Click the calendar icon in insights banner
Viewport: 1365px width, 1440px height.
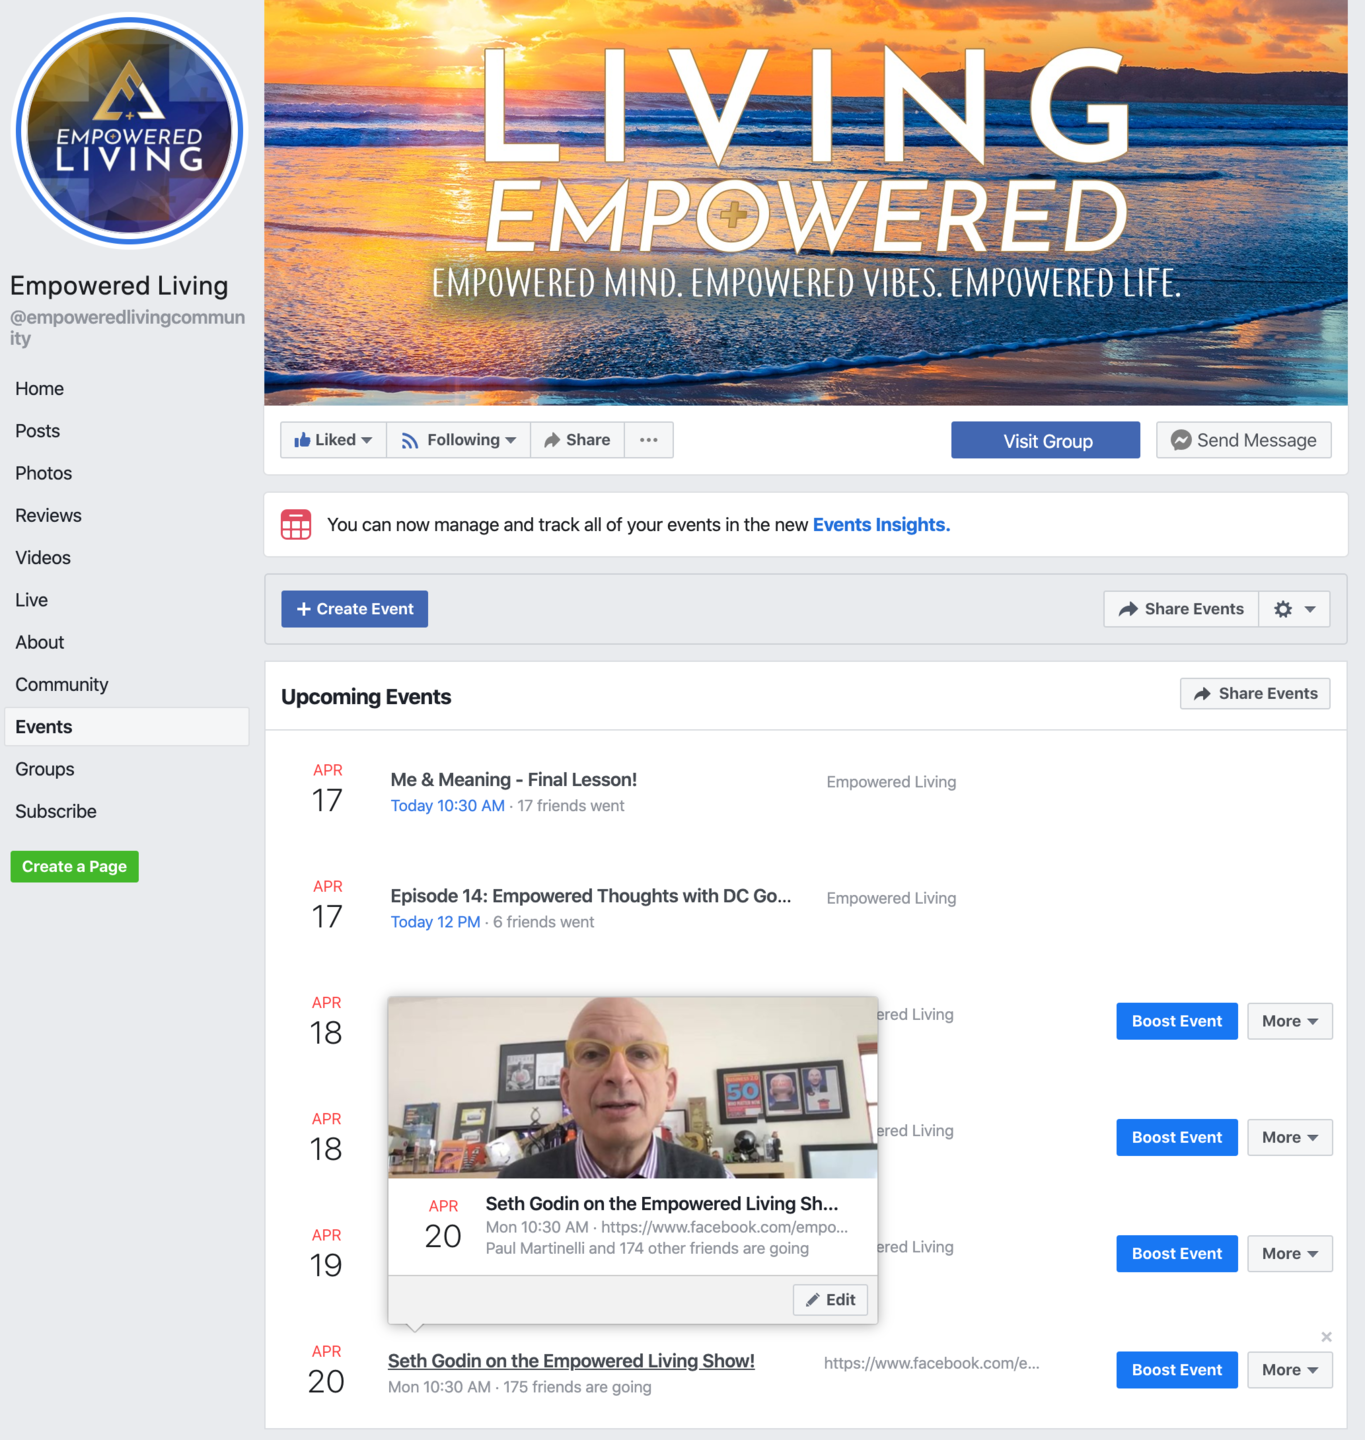(296, 524)
